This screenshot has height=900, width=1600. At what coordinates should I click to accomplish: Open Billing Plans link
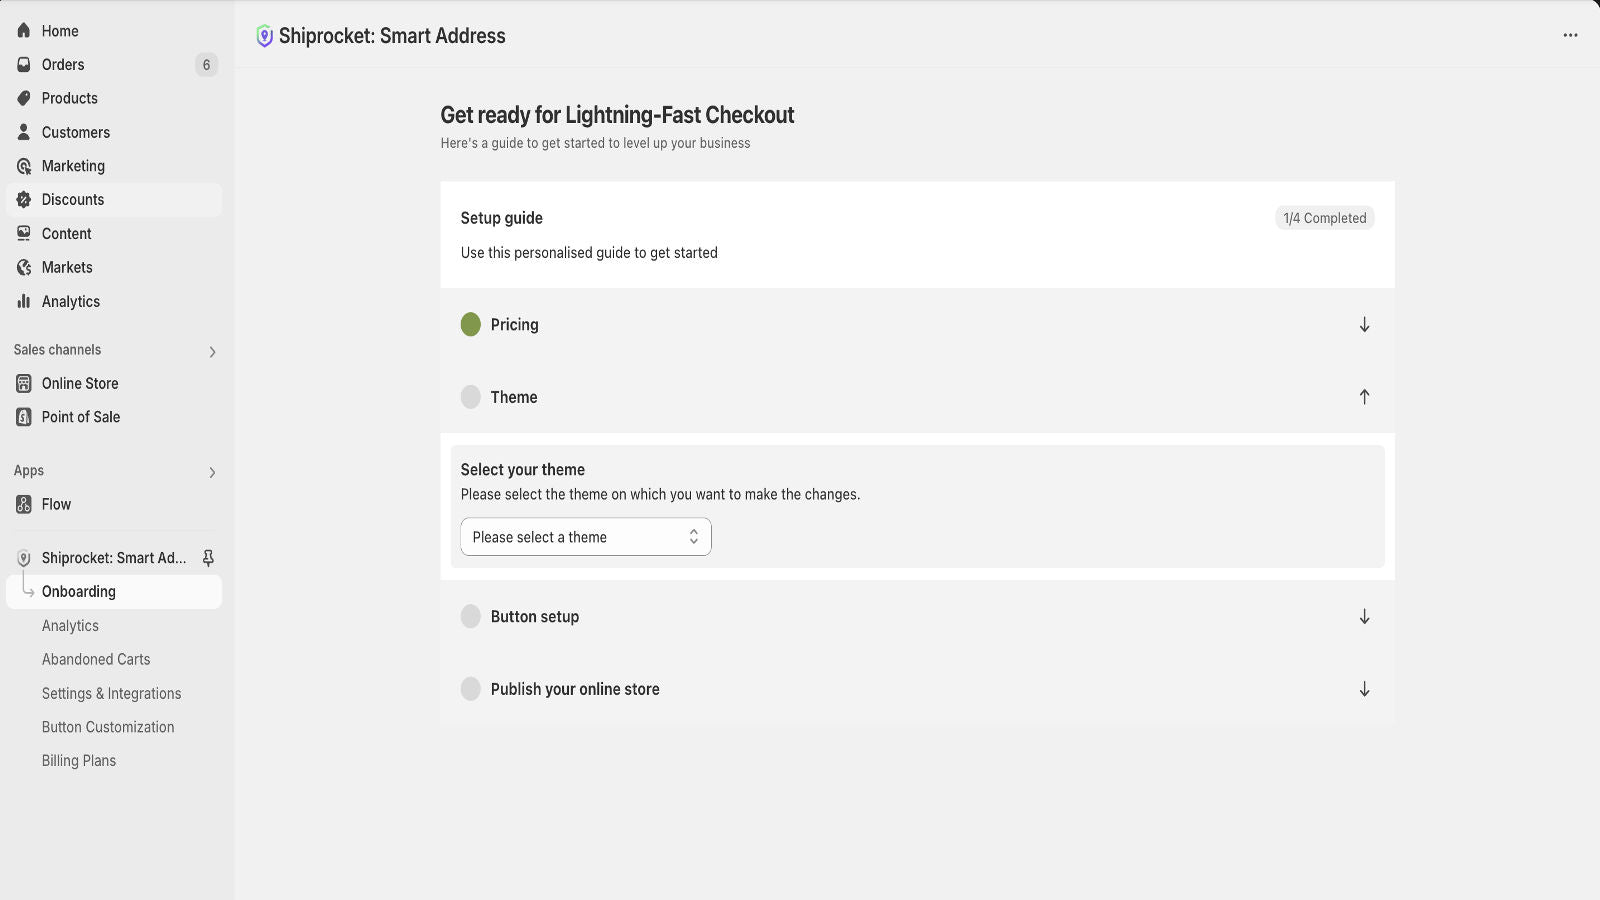click(x=79, y=761)
